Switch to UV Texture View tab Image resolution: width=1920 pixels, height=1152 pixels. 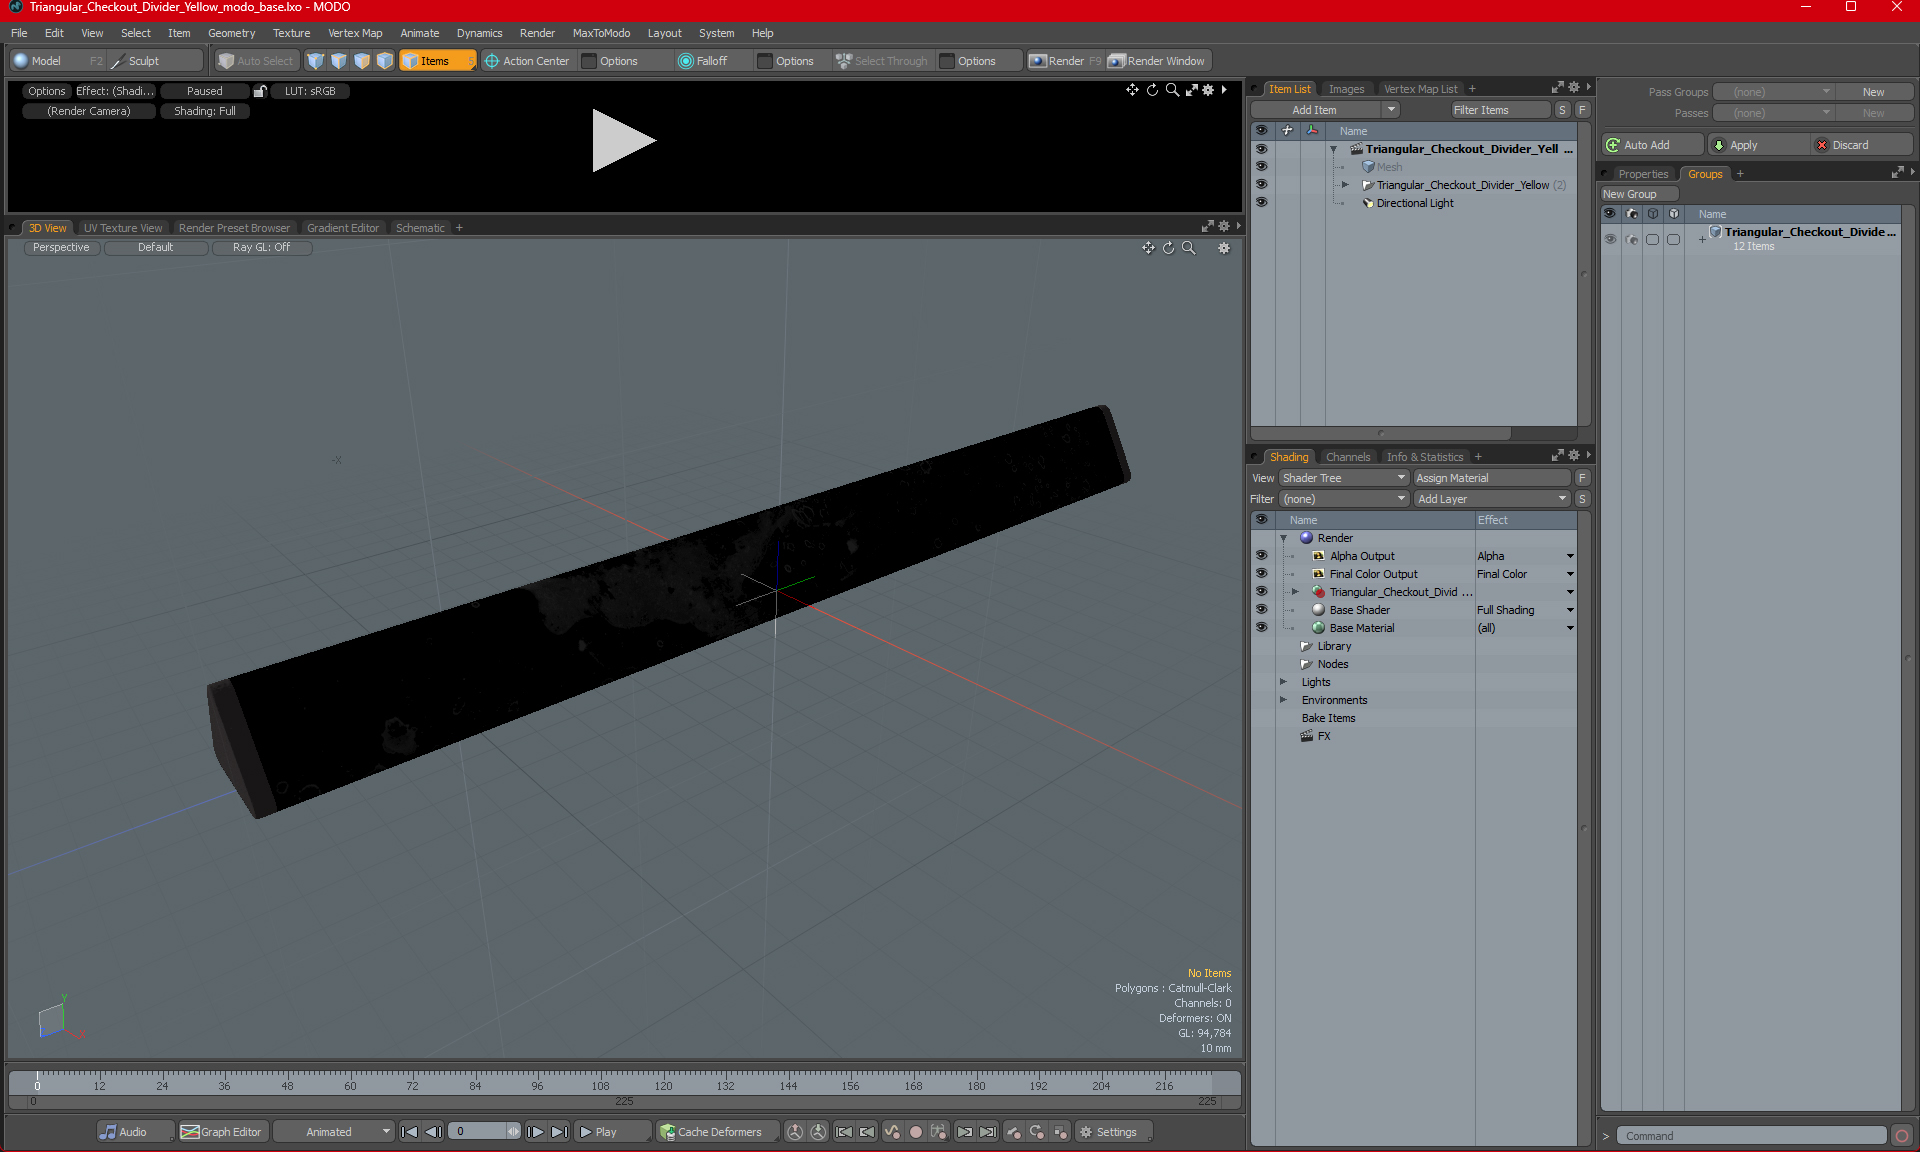click(123, 228)
